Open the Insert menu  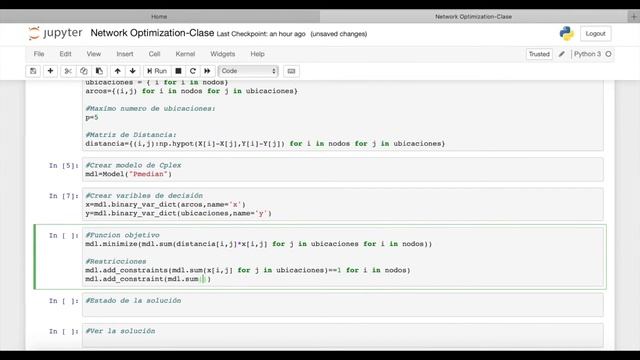(125, 54)
